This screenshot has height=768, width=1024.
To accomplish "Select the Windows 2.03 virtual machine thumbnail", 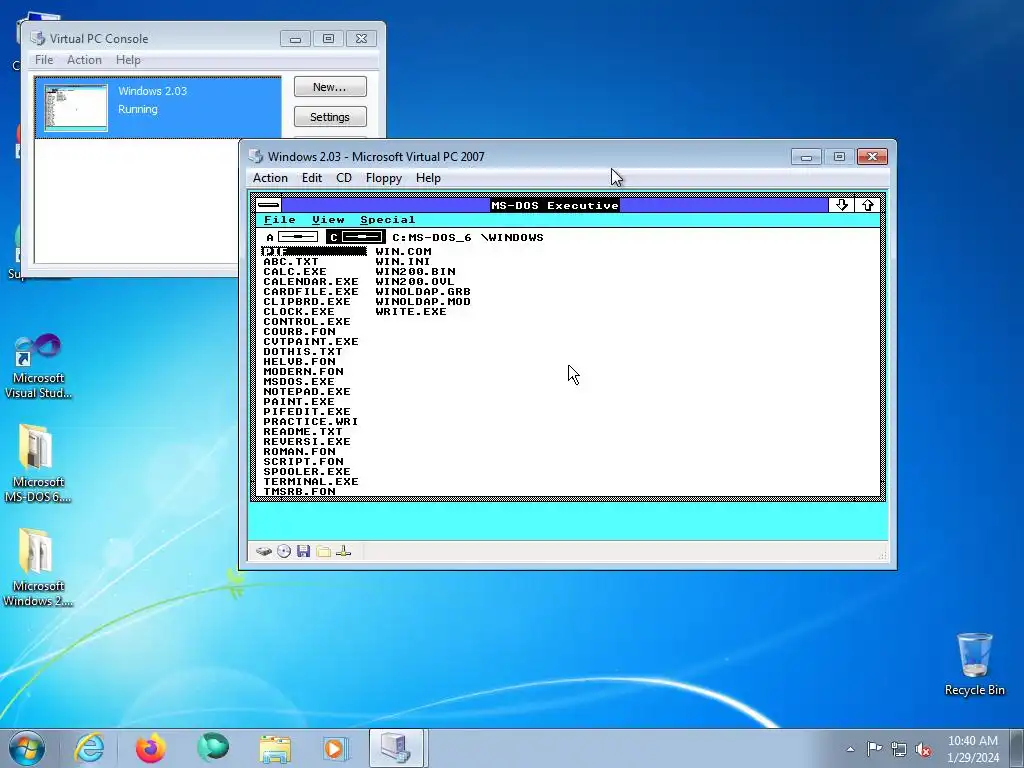I will 76,108.
